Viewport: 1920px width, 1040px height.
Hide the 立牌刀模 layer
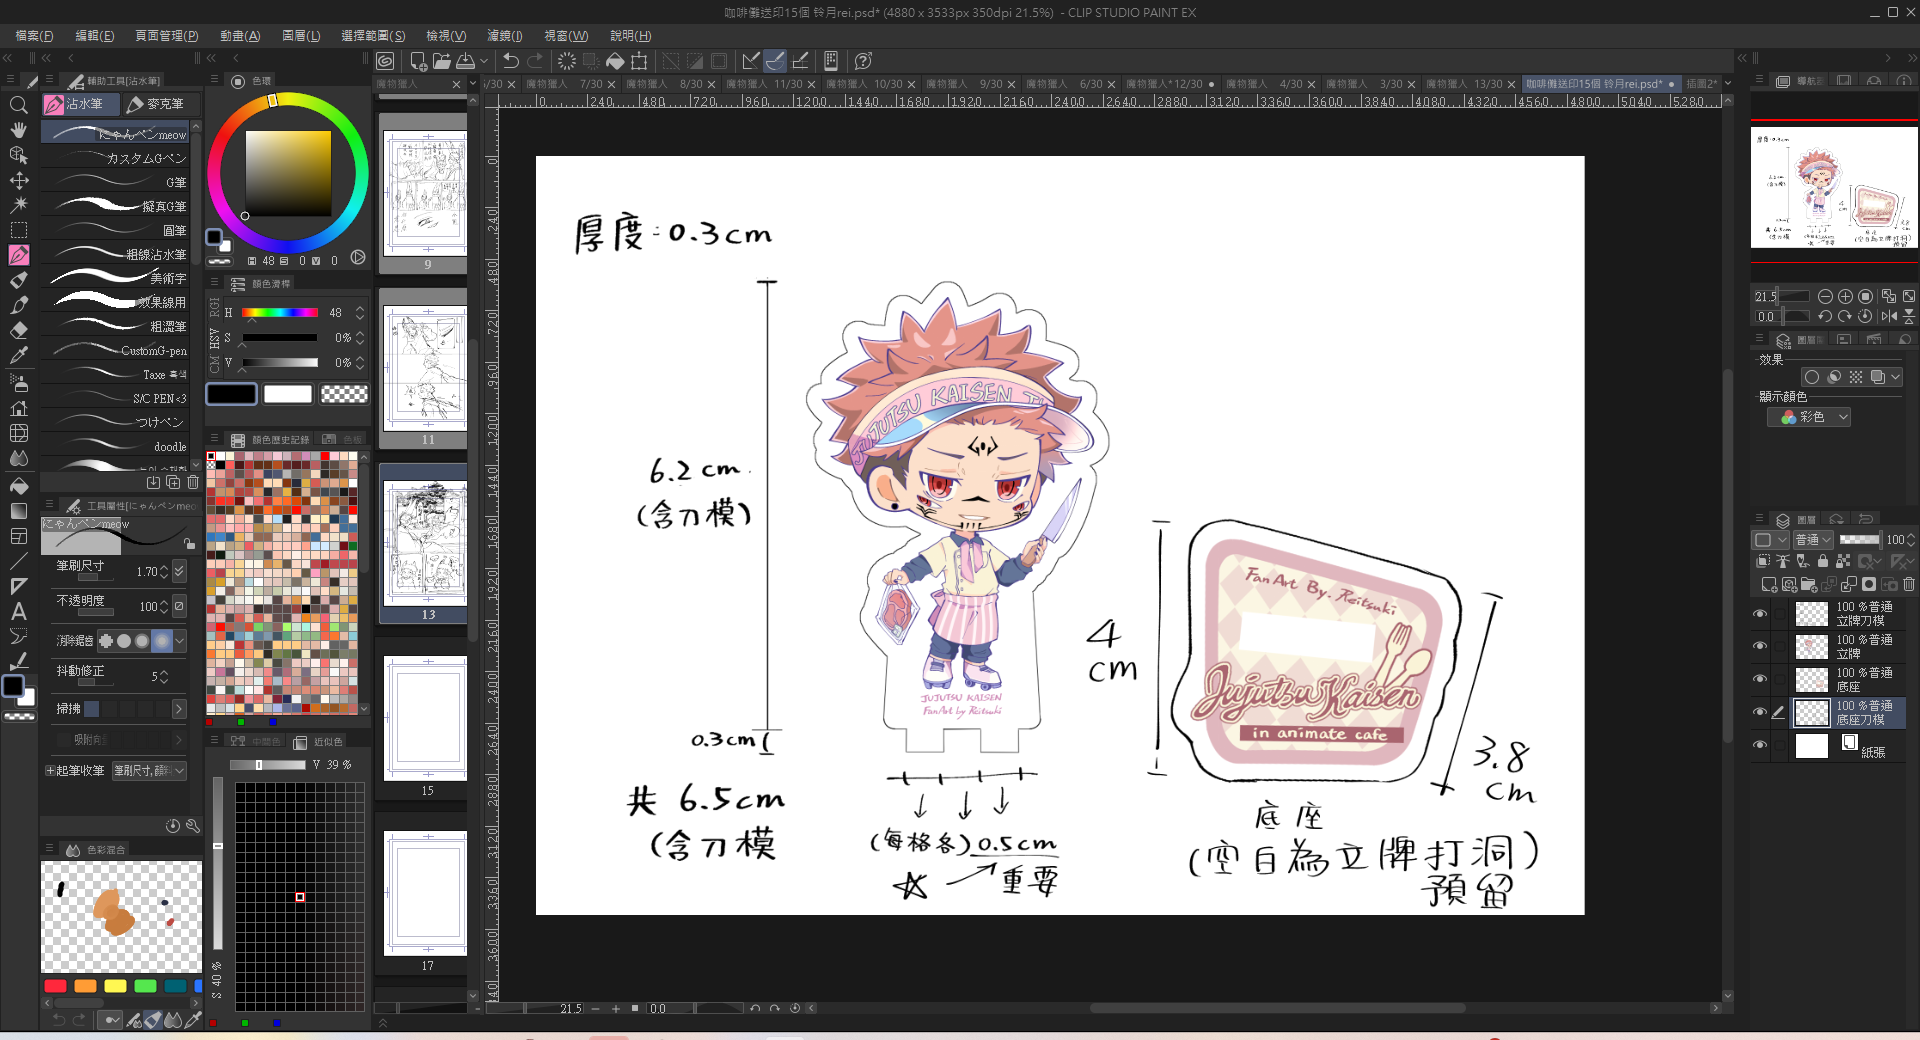click(x=1760, y=614)
